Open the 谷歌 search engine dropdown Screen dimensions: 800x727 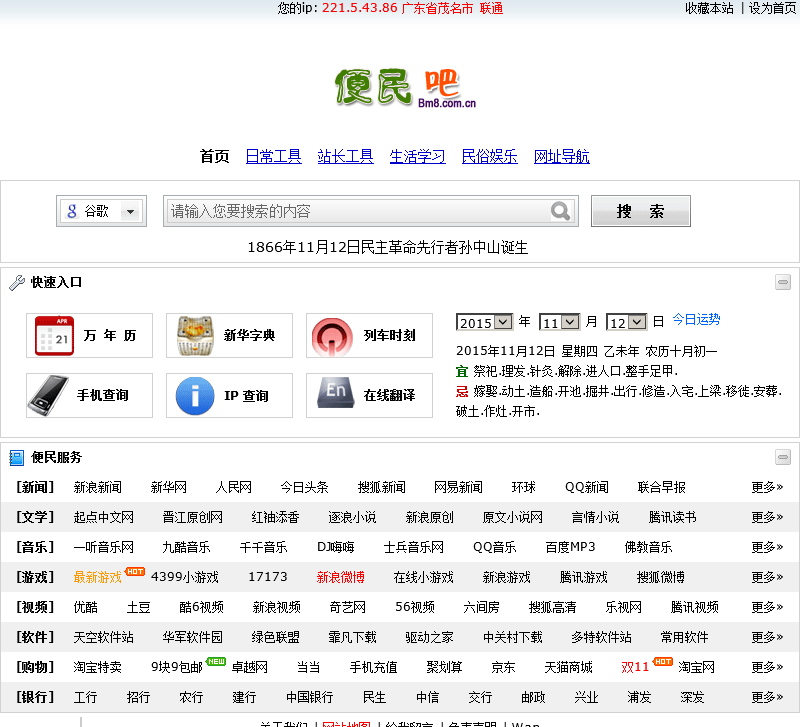point(102,211)
